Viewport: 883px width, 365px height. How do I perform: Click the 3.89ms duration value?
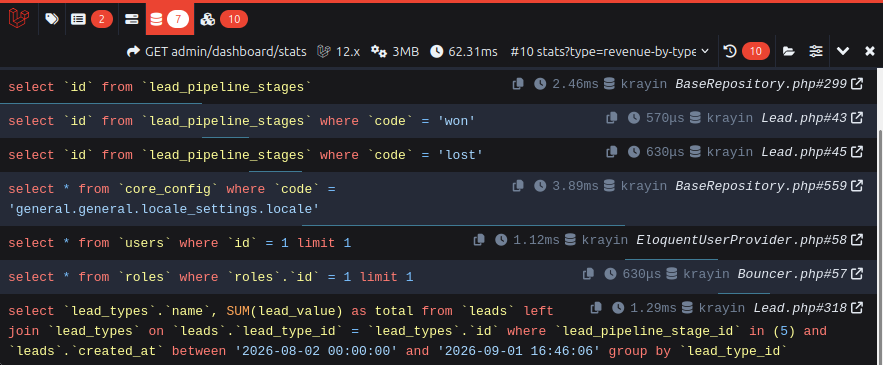pos(575,186)
